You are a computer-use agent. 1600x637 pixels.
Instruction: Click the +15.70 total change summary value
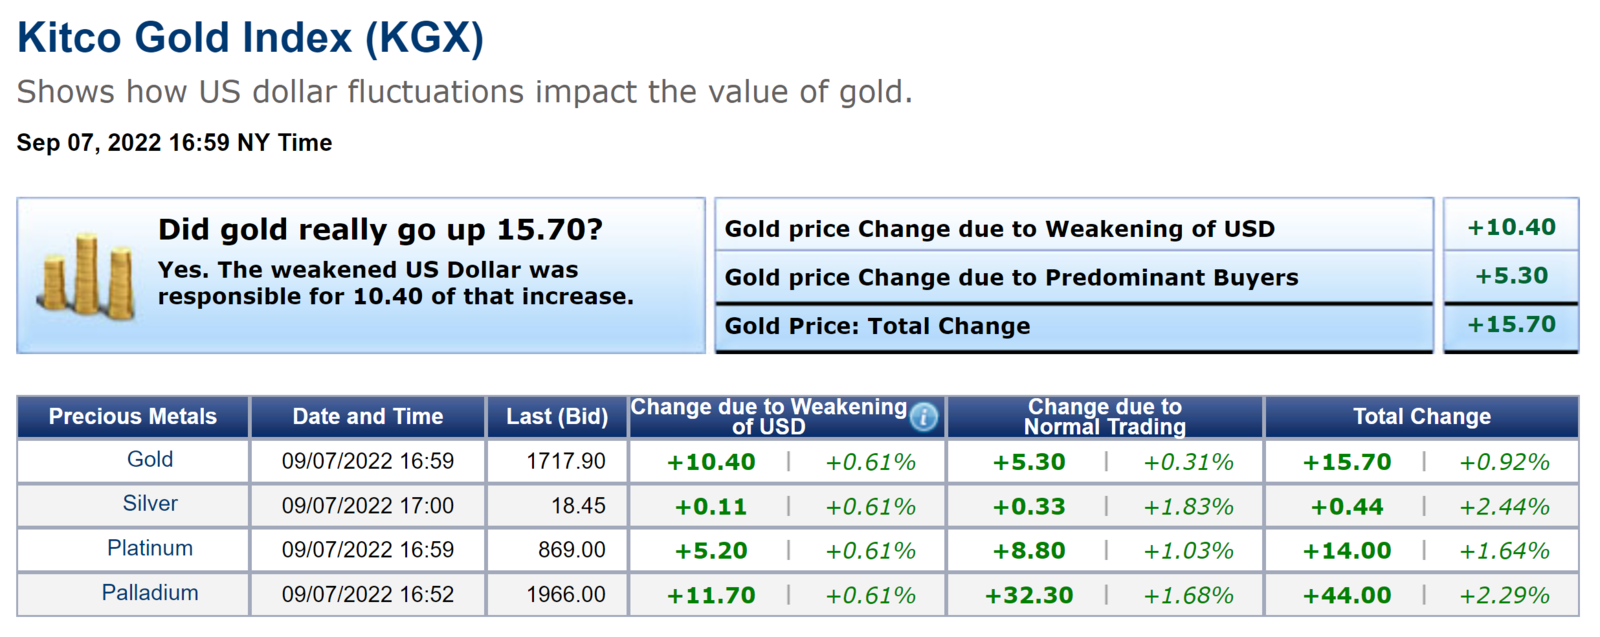click(1511, 325)
